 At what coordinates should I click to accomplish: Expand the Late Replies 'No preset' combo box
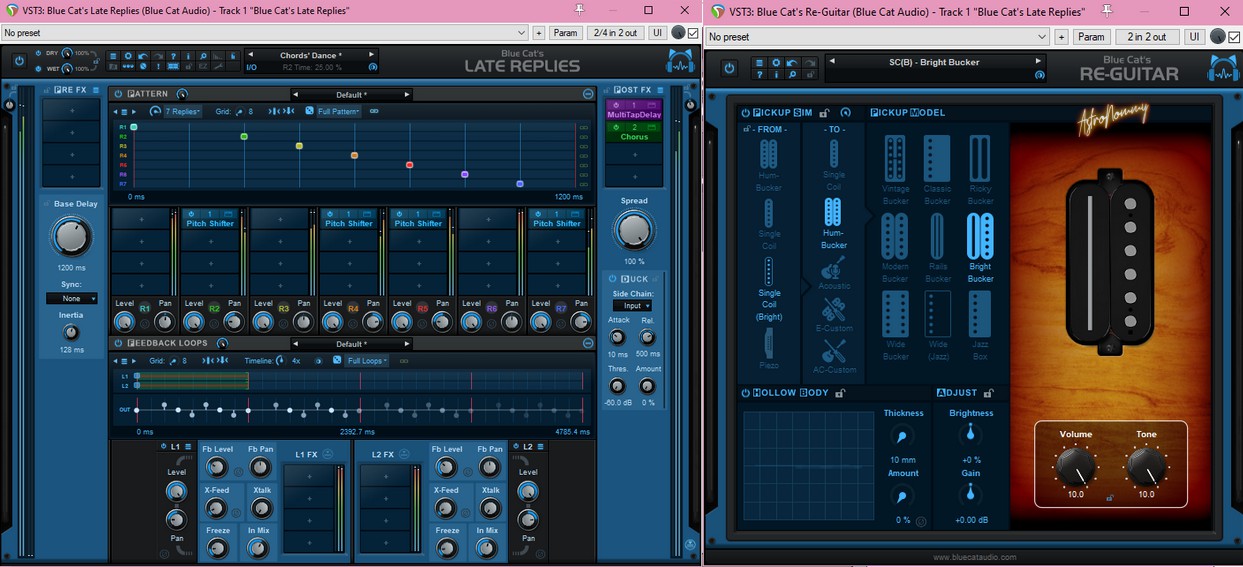pos(264,33)
